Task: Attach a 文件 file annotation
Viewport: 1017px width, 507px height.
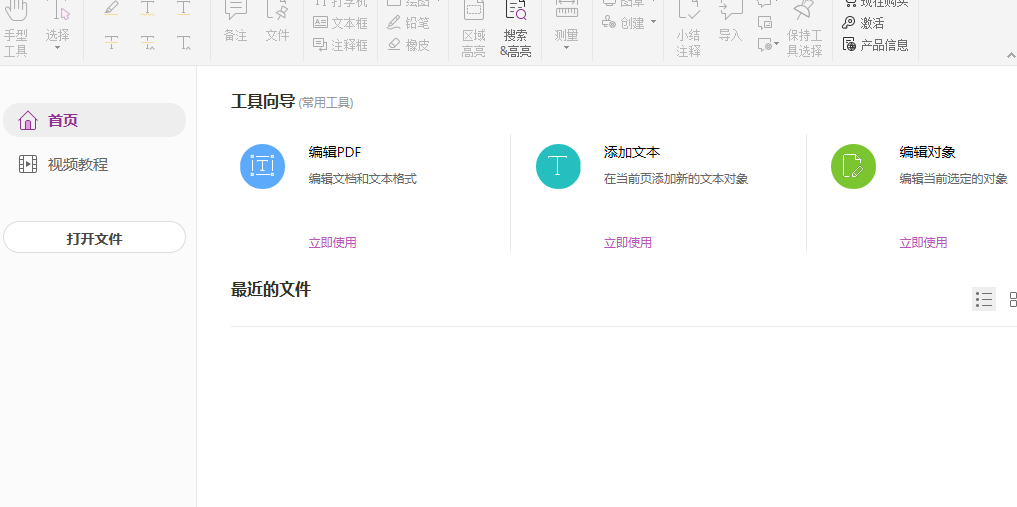Action: point(277,22)
